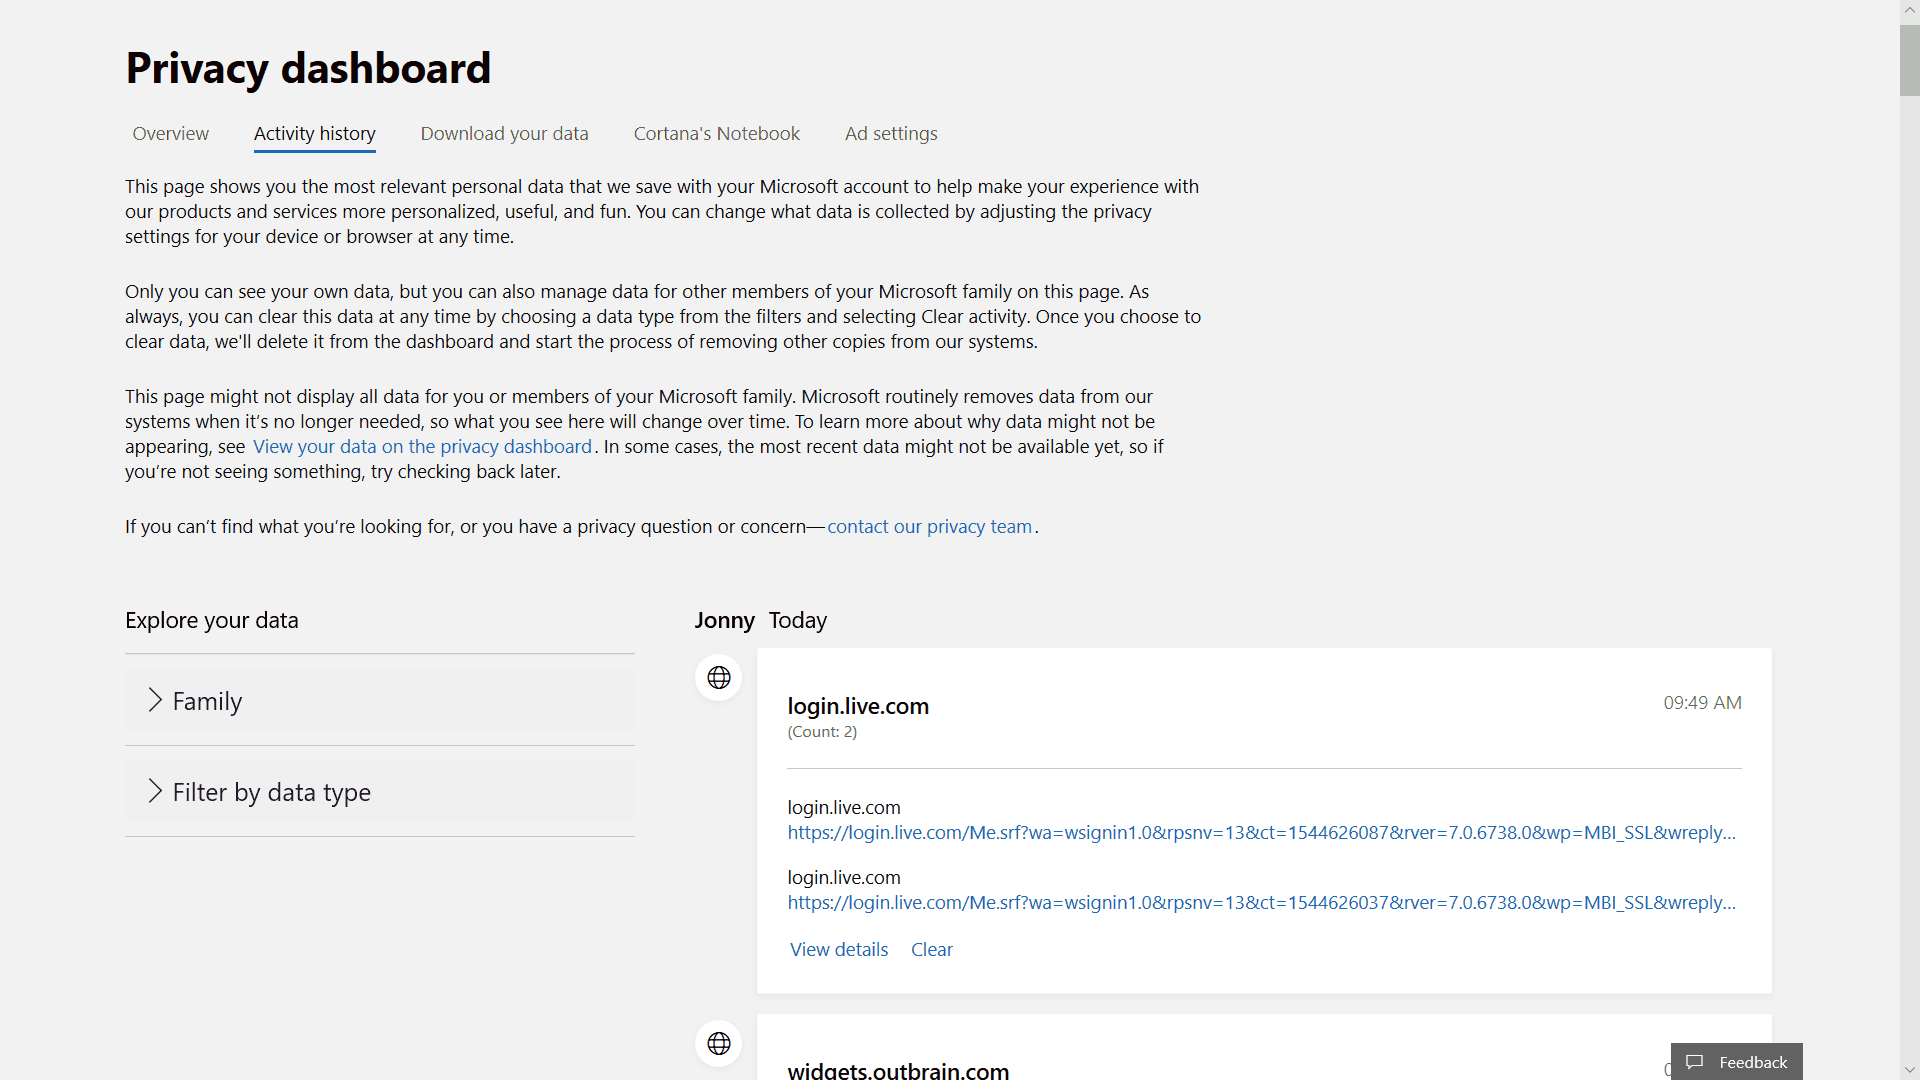
Task: Switch to Download your data tab
Action: pyautogui.click(x=504, y=134)
